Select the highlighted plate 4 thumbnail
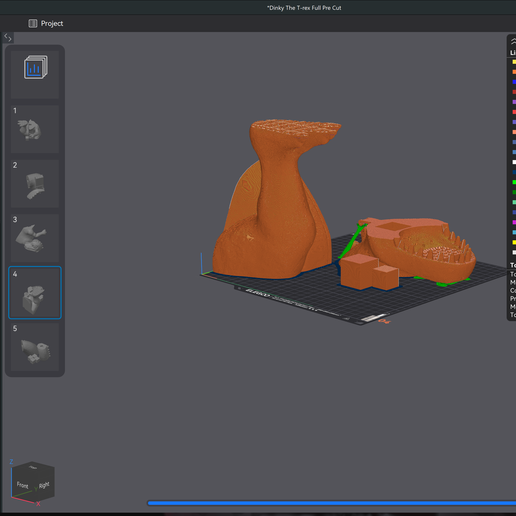This screenshot has width=516, height=516. (35, 292)
